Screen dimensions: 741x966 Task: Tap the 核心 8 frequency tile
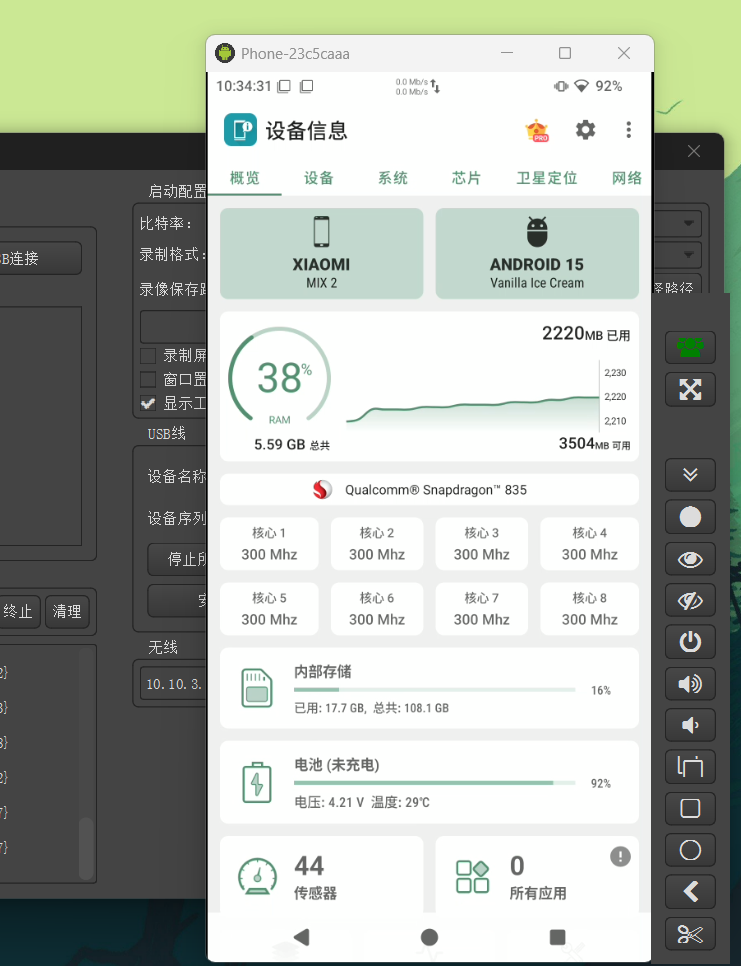589,609
